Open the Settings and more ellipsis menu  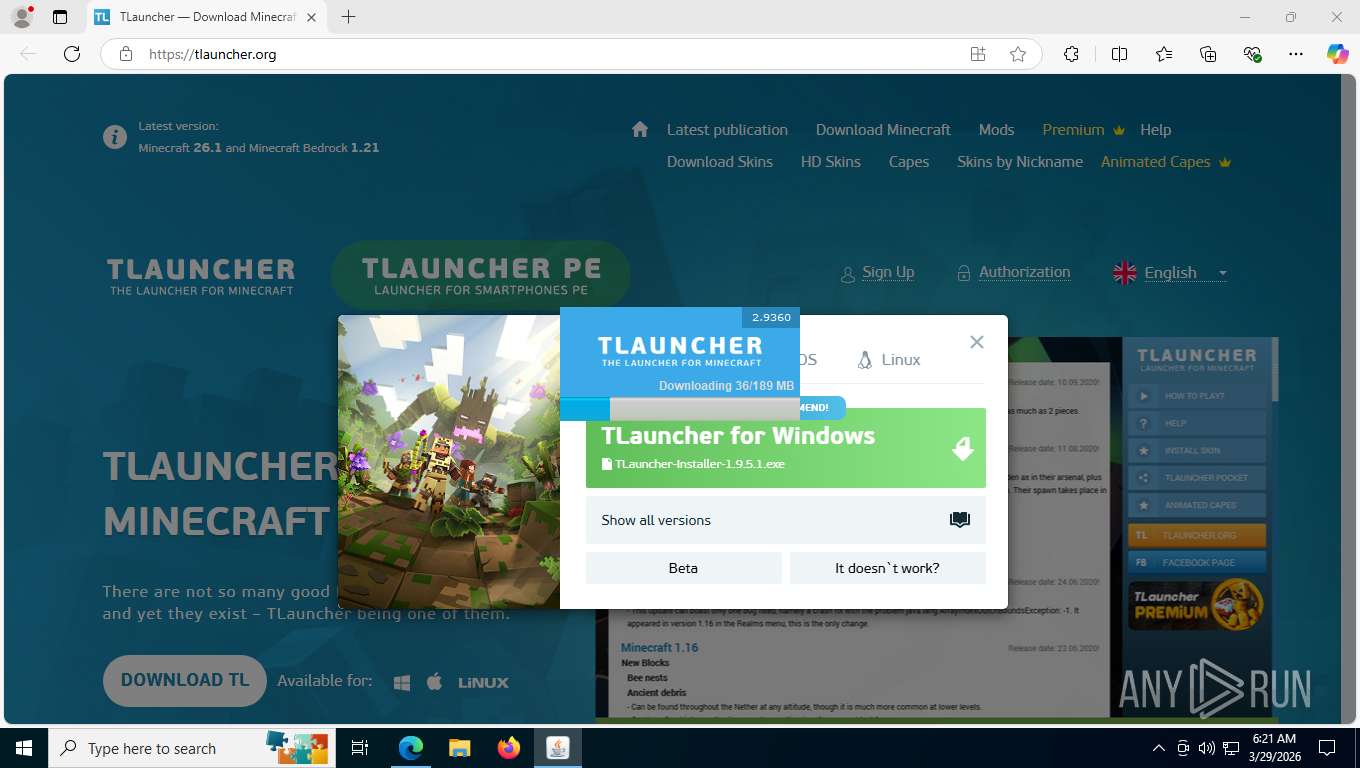(1296, 54)
